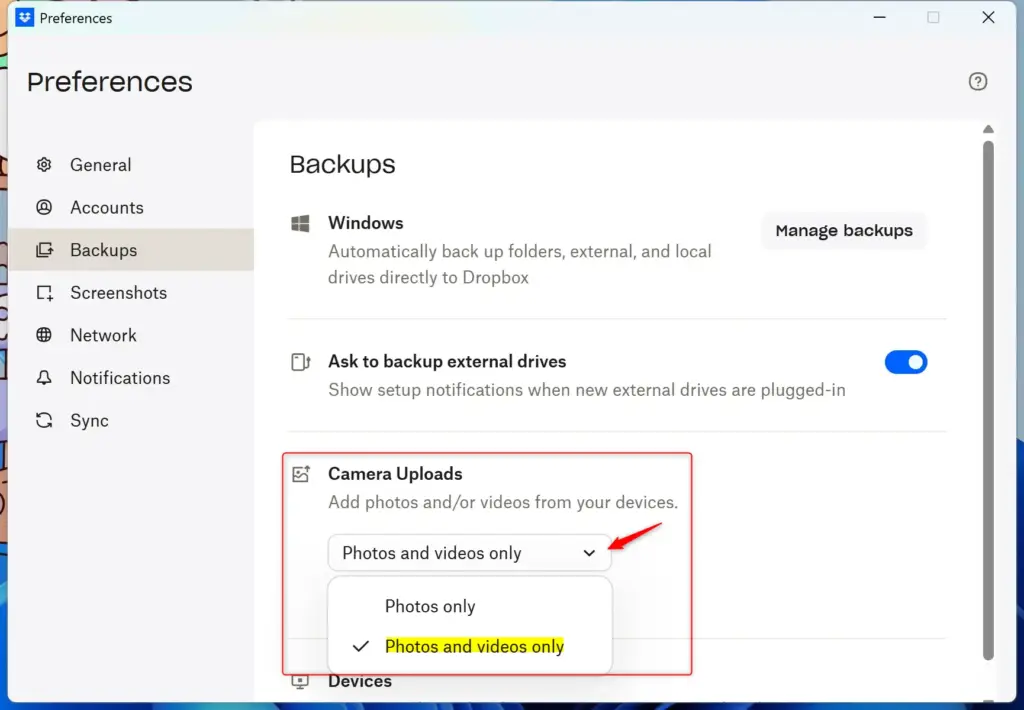Close the Preferences window
This screenshot has width=1024, height=710.
tap(988, 18)
